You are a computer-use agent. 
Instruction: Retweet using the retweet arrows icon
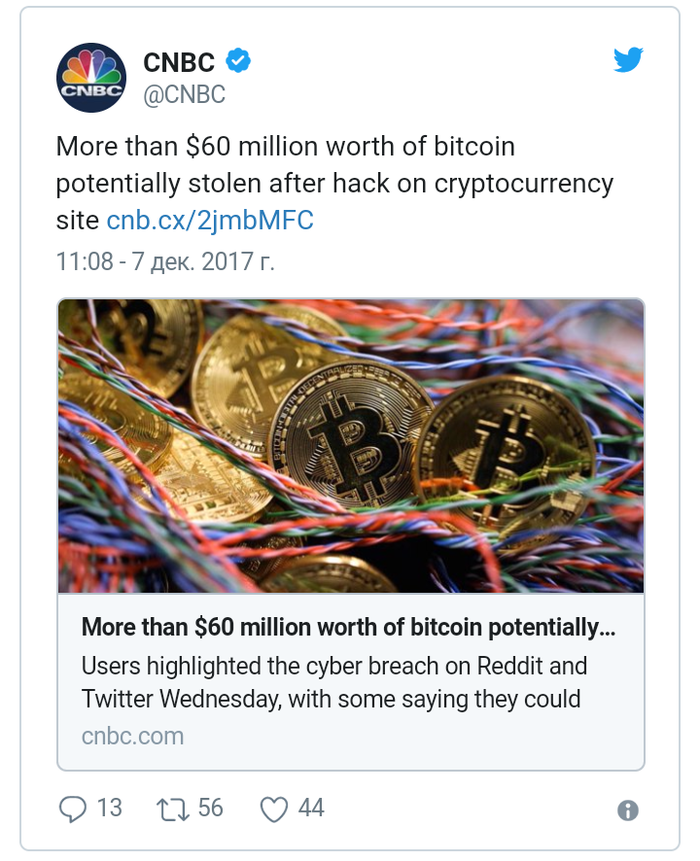pyautogui.click(x=173, y=808)
